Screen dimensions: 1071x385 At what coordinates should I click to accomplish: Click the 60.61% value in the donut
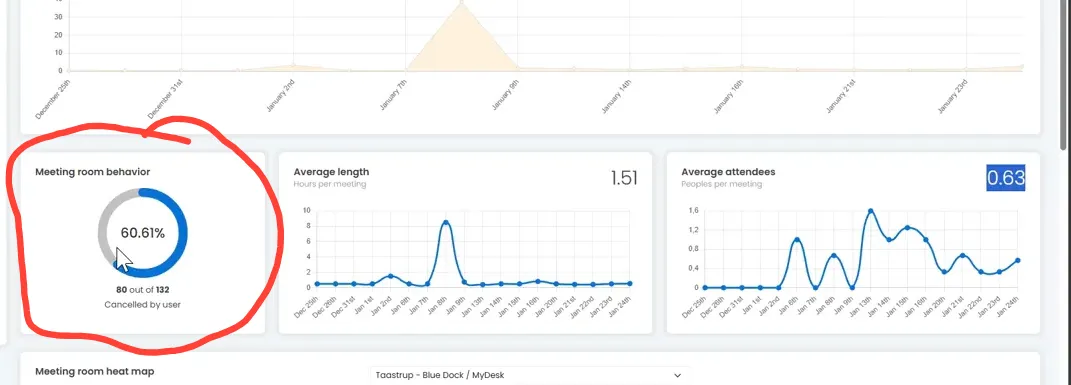(143, 233)
